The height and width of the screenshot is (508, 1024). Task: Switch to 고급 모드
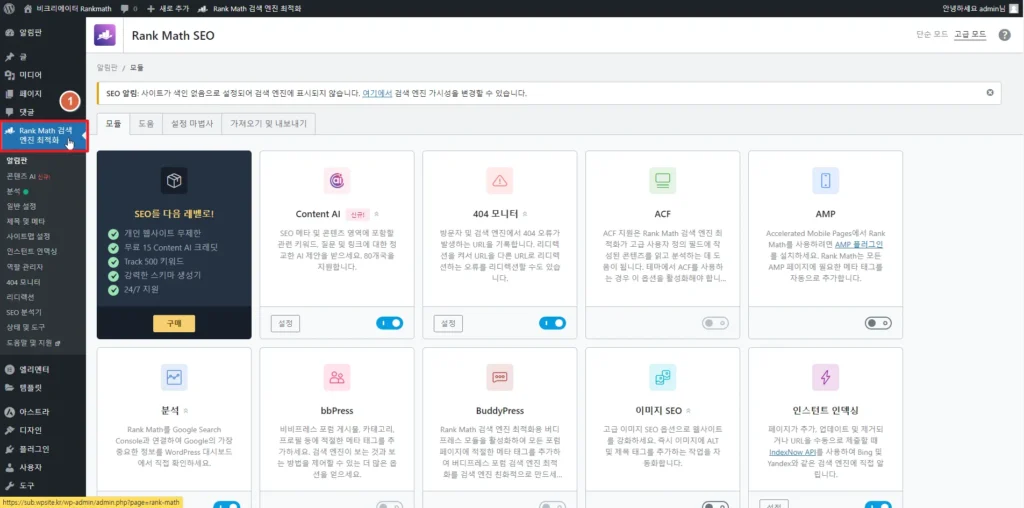[x=970, y=35]
